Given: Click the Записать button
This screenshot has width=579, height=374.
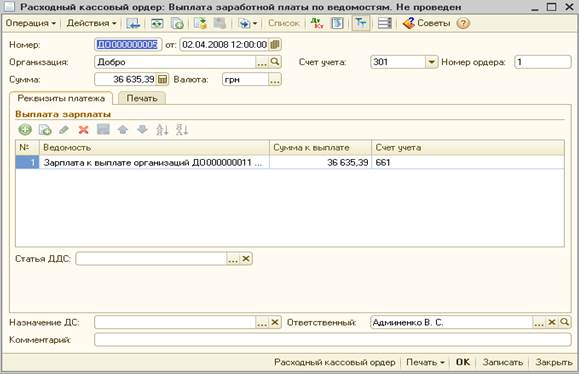Looking at the screenshot, I should tap(503, 362).
